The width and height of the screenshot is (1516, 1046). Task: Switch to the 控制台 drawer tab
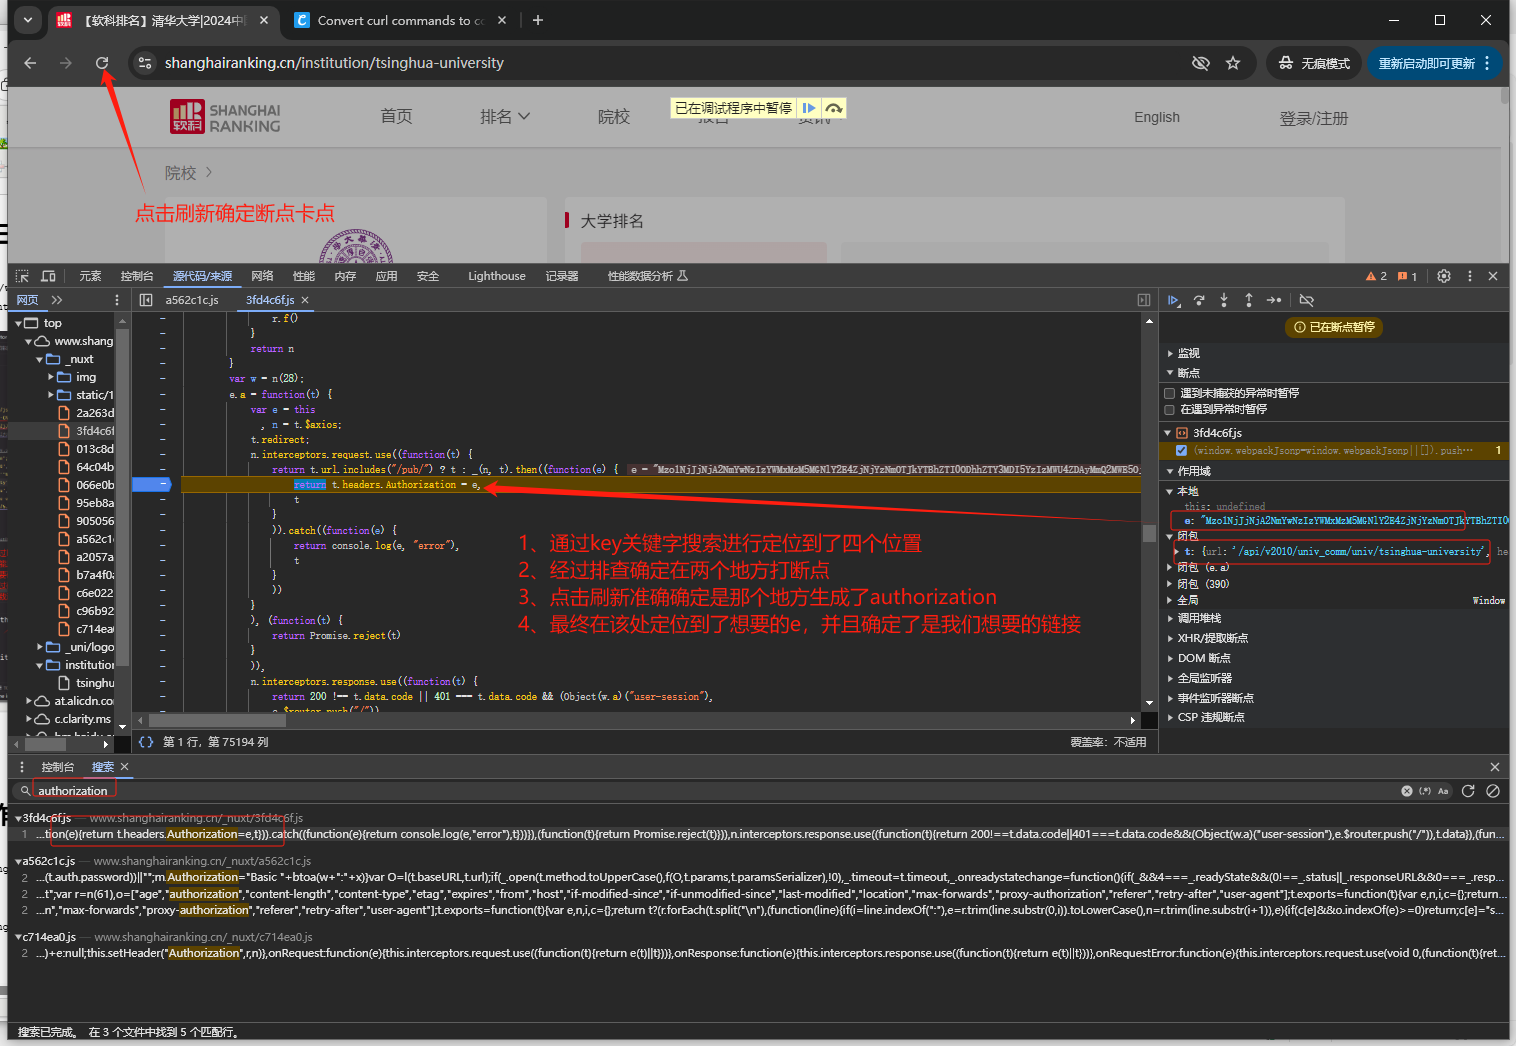pos(58,767)
